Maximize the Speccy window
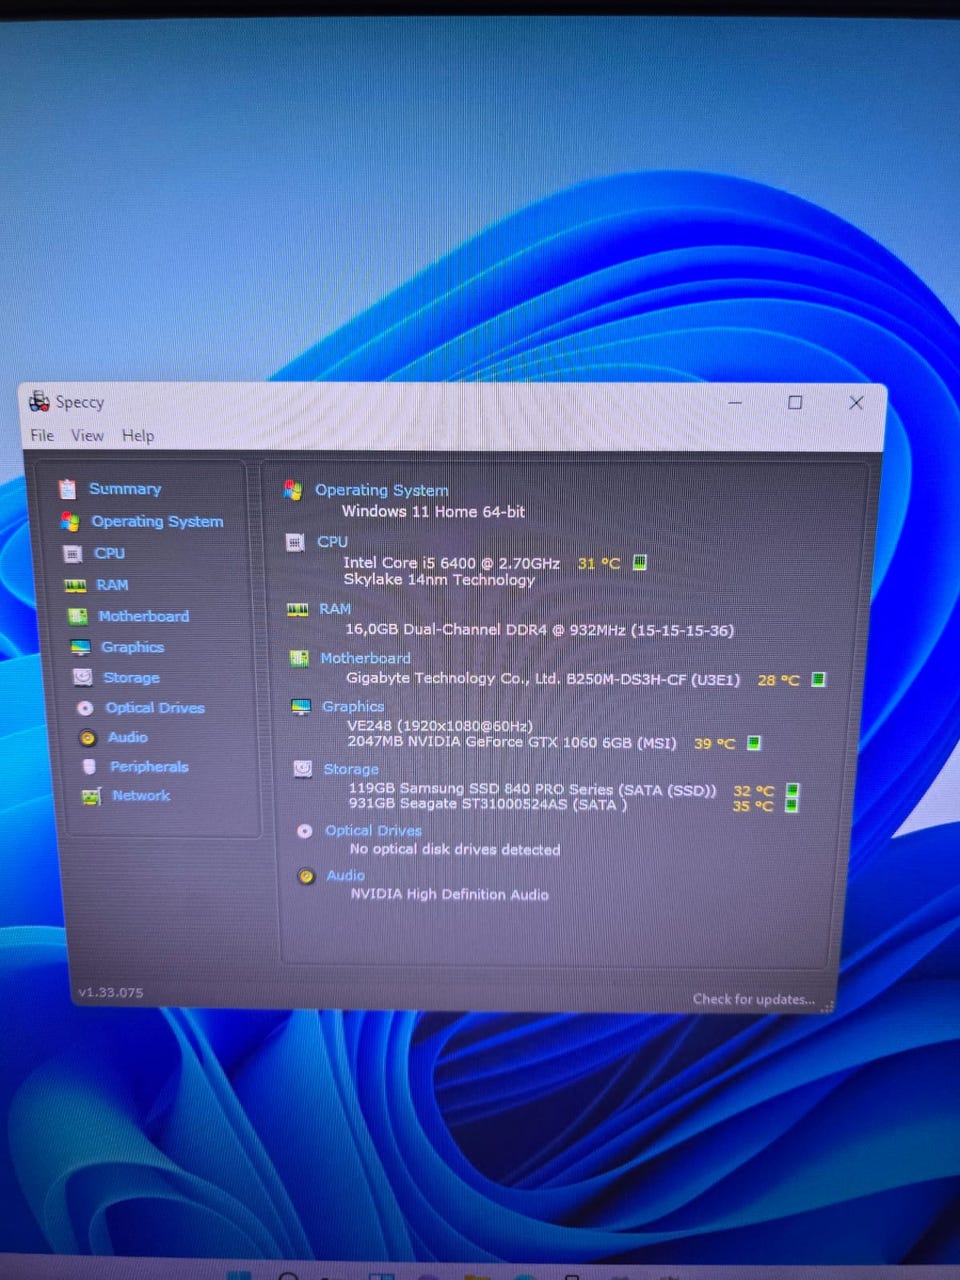 click(x=795, y=402)
